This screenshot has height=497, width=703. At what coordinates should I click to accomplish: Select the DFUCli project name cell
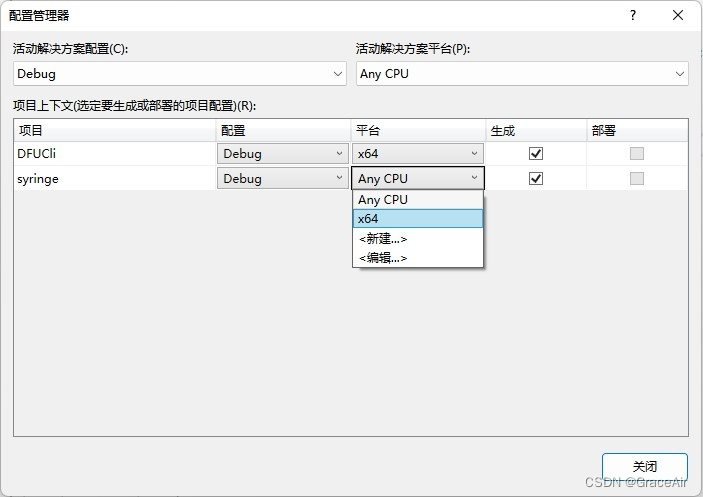[115, 154]
